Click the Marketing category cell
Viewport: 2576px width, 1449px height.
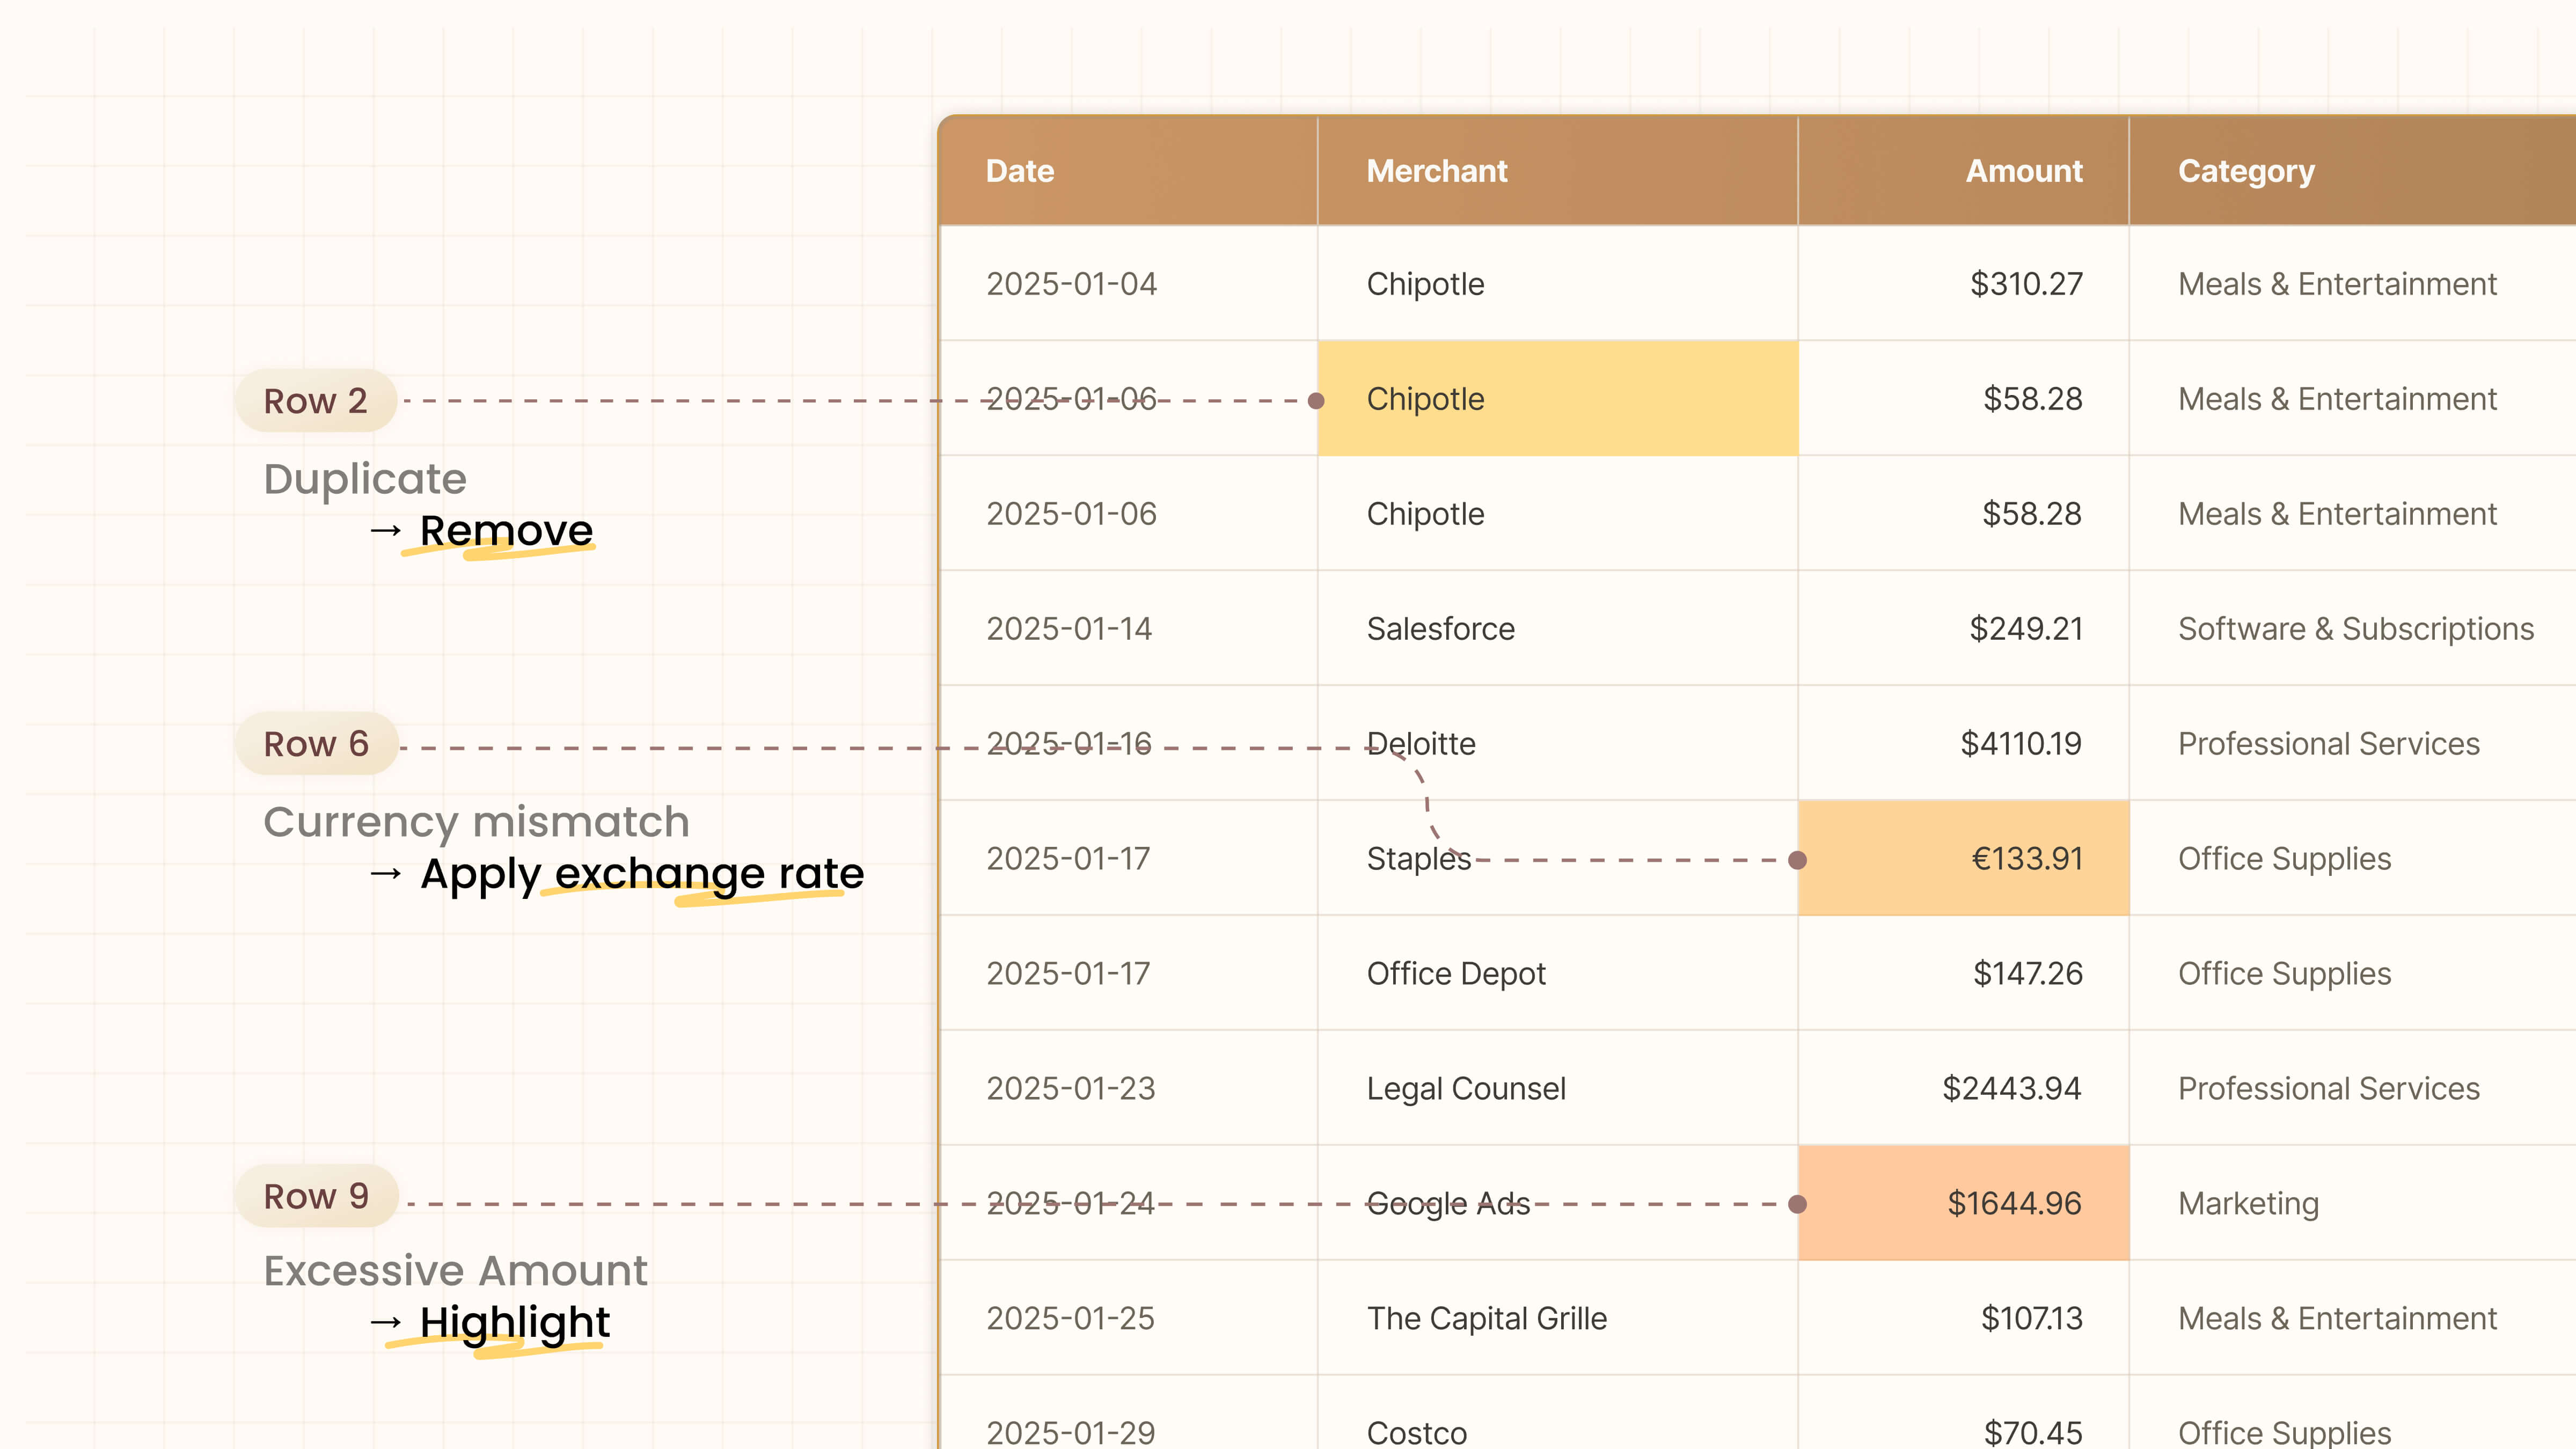(x=2248, y=1203)
